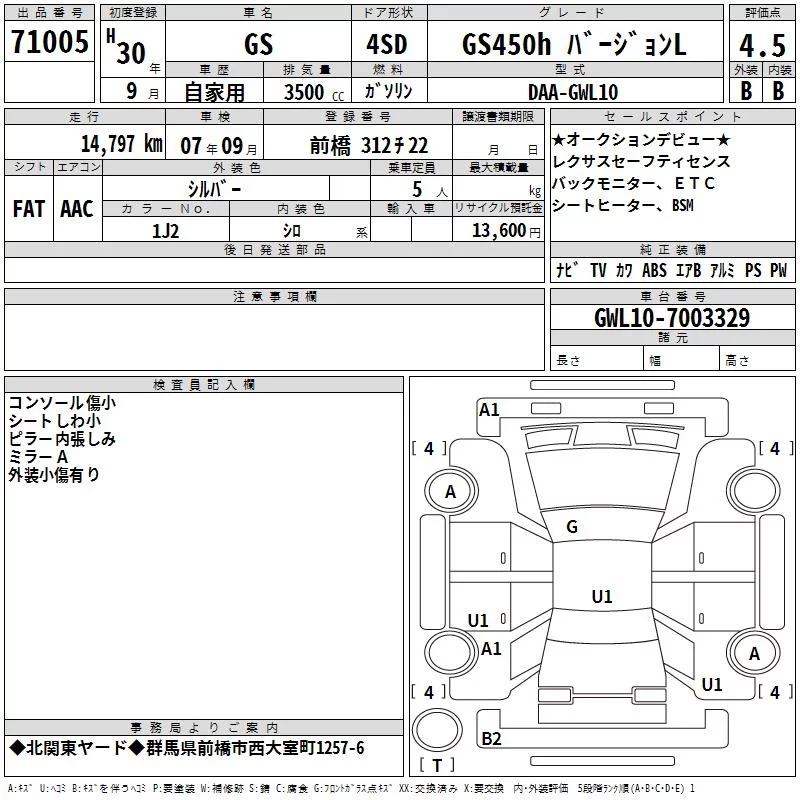
Task: Select the 長さ length field
Action: (596, 360)
